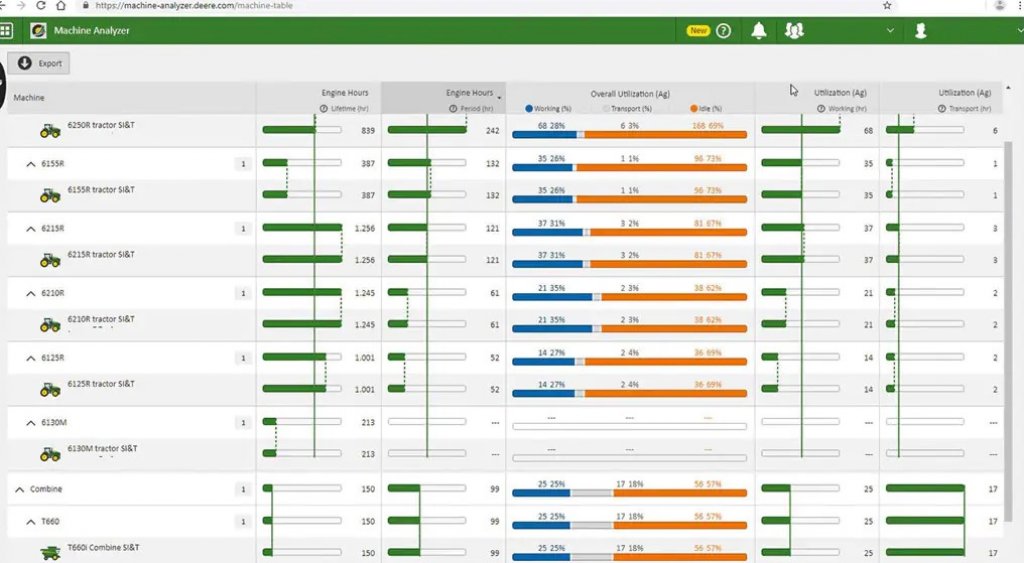
Task: Bookmark page with star icon
Action: [x=887, y=5]
